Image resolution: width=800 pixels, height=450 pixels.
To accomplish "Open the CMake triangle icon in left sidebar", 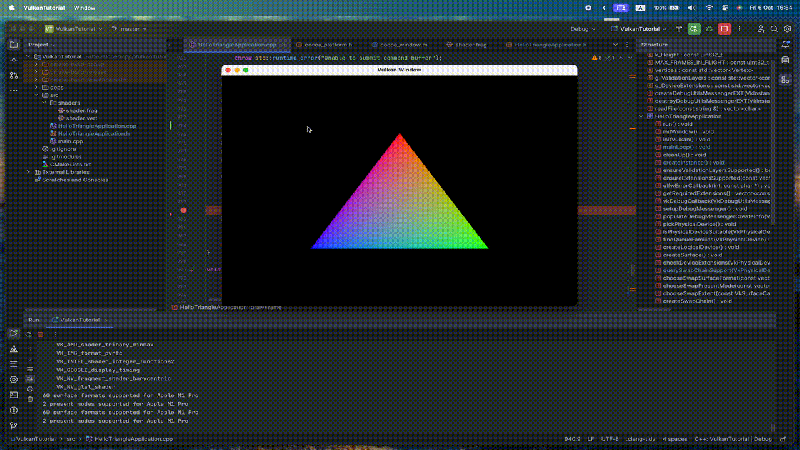I will (14, 349).
